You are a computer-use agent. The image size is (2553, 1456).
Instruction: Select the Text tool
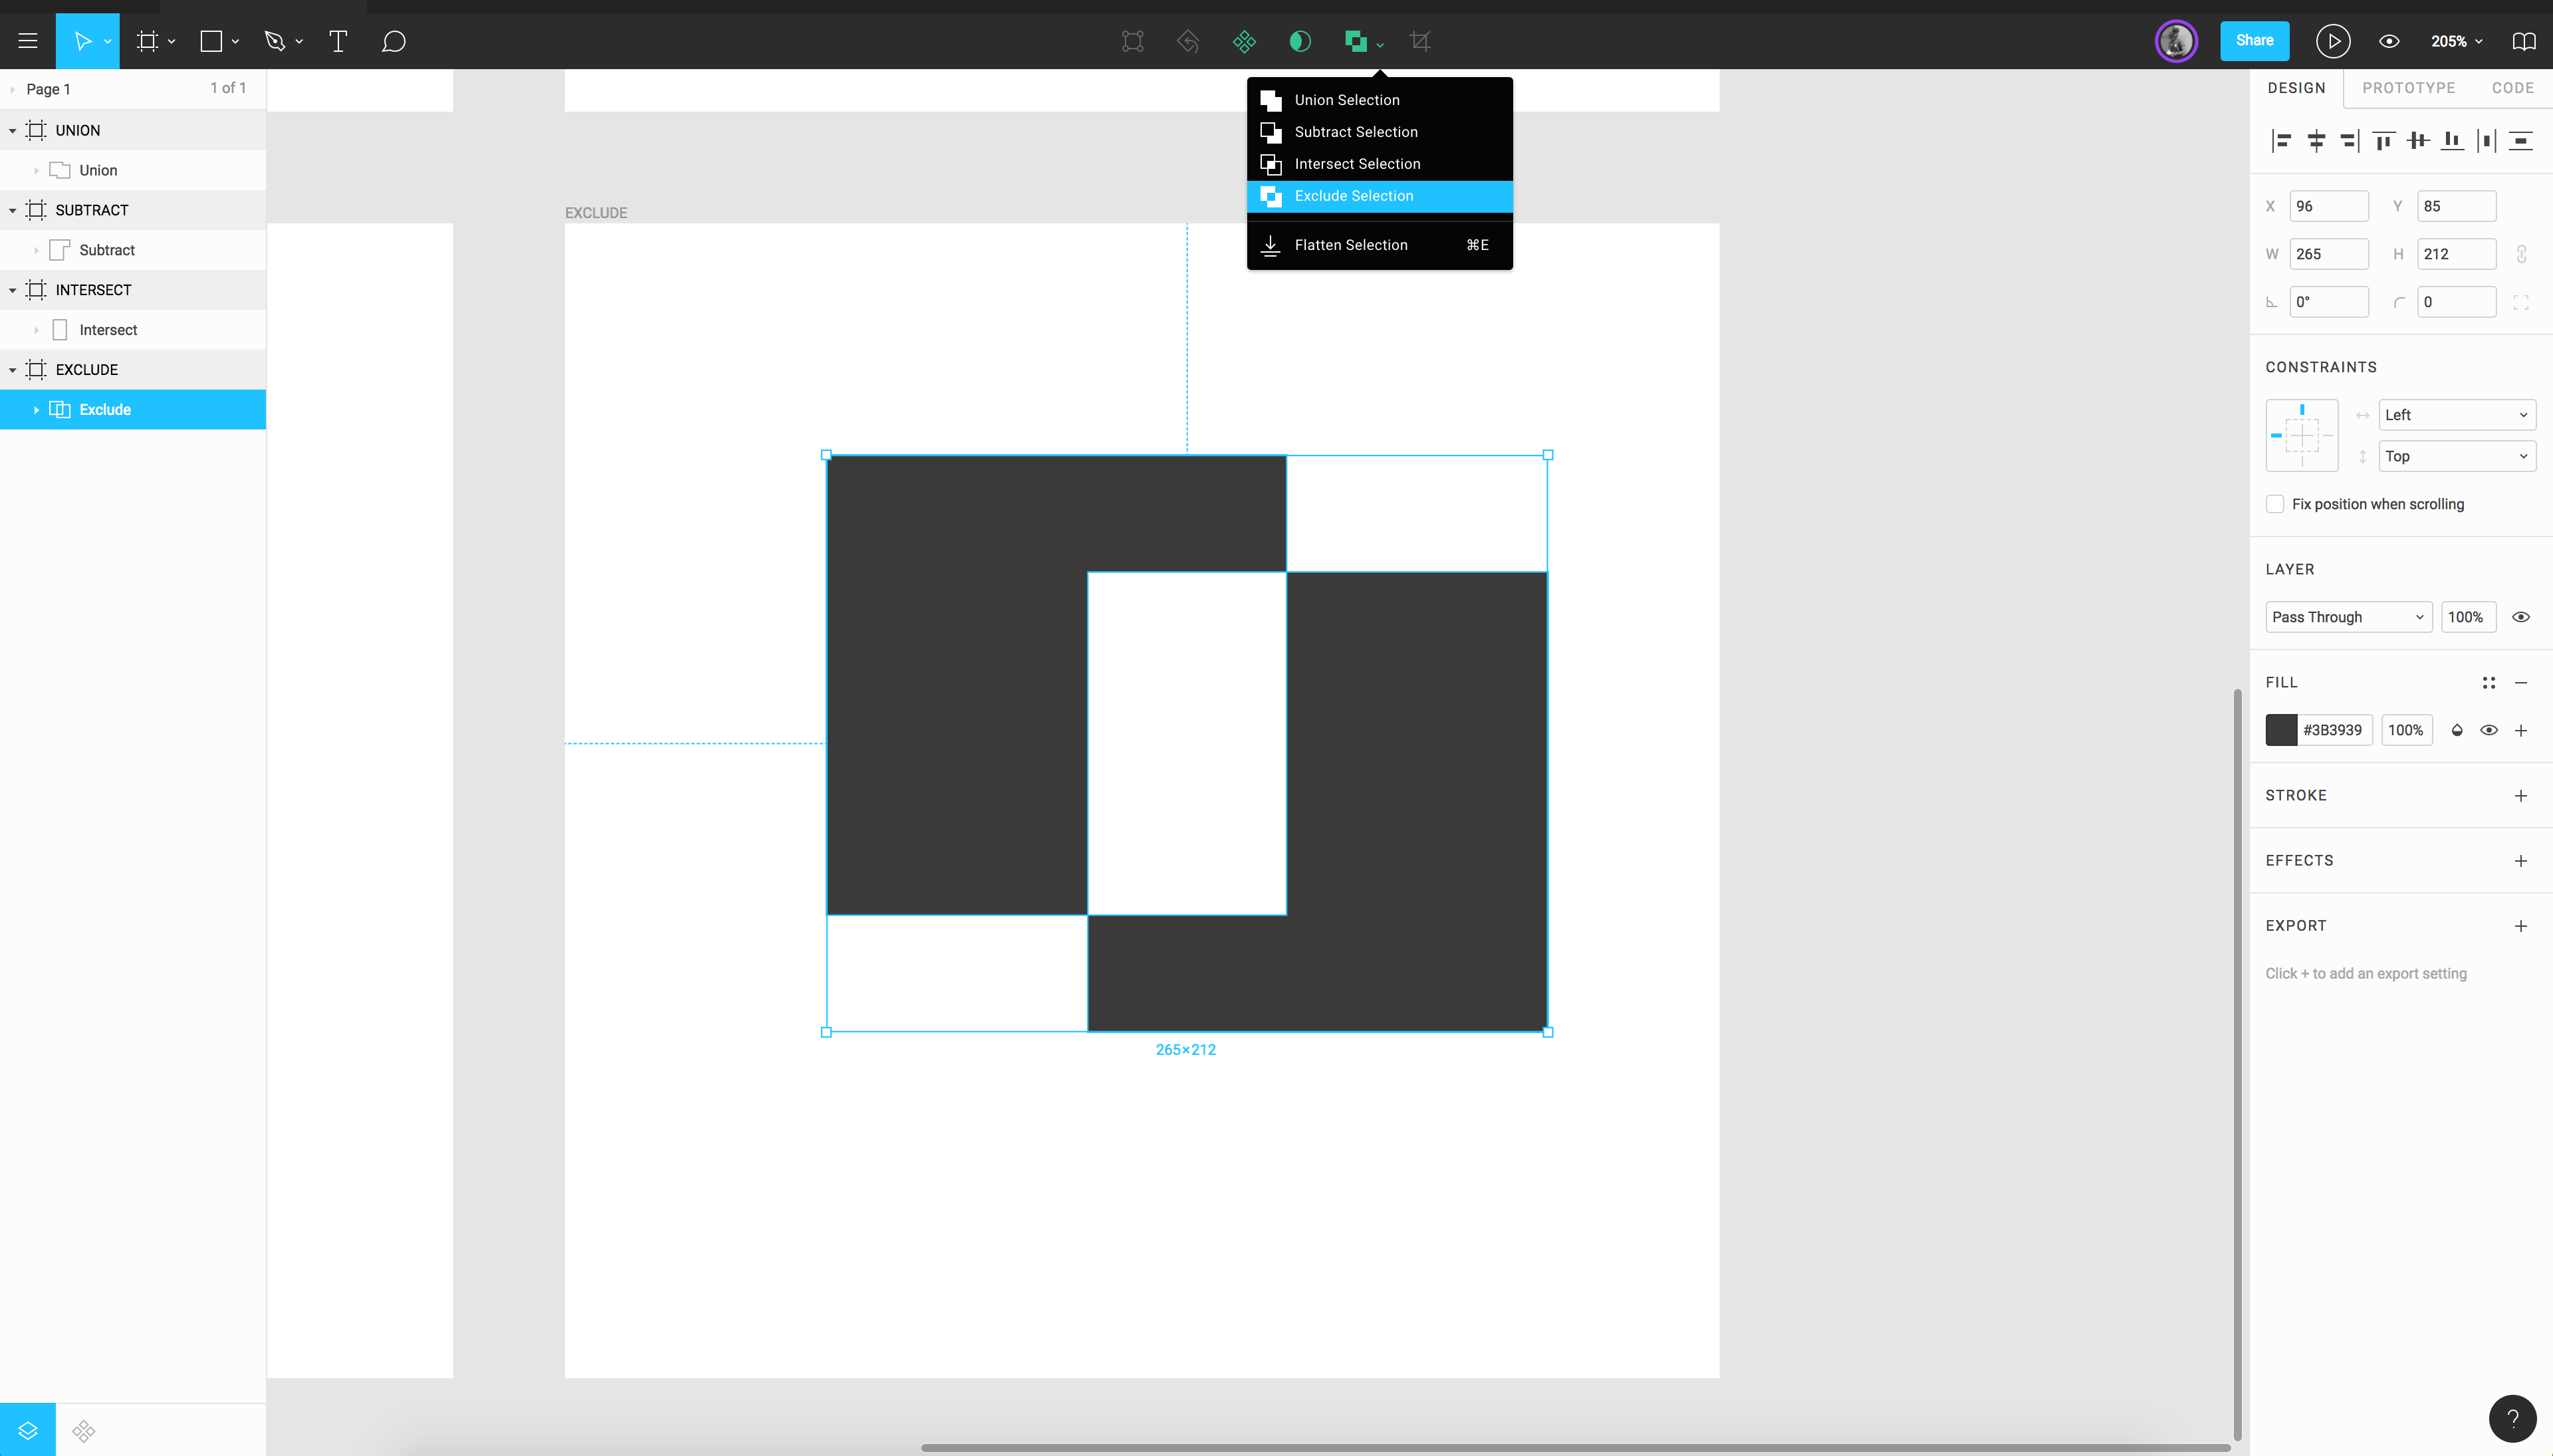[338, 41]
